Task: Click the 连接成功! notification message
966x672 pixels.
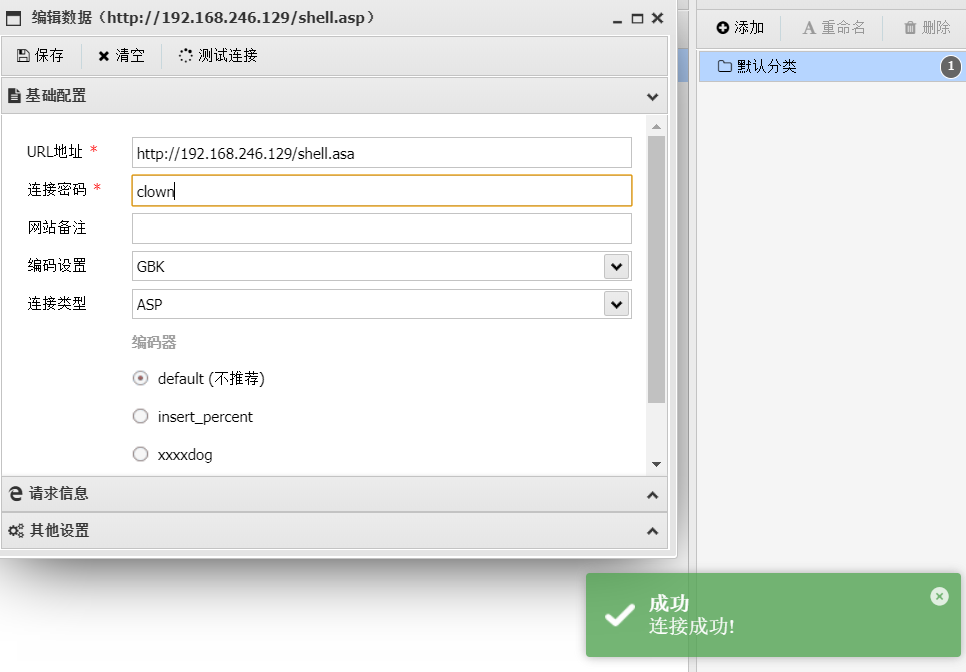Action: [691, 626]
